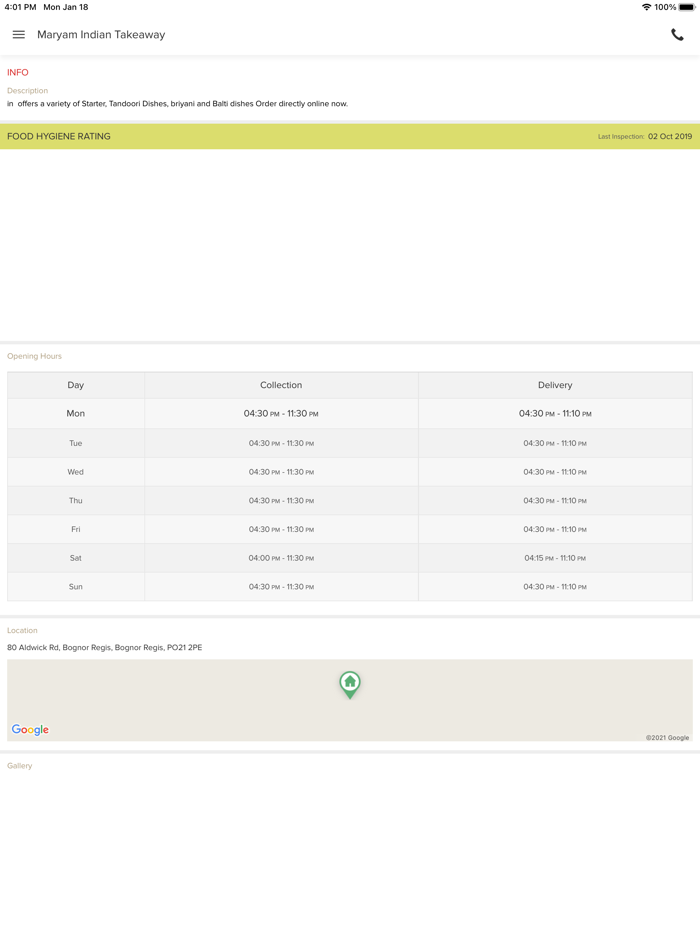Click the green home map pin
700x934 pixels.
click(x=350, y=684)
